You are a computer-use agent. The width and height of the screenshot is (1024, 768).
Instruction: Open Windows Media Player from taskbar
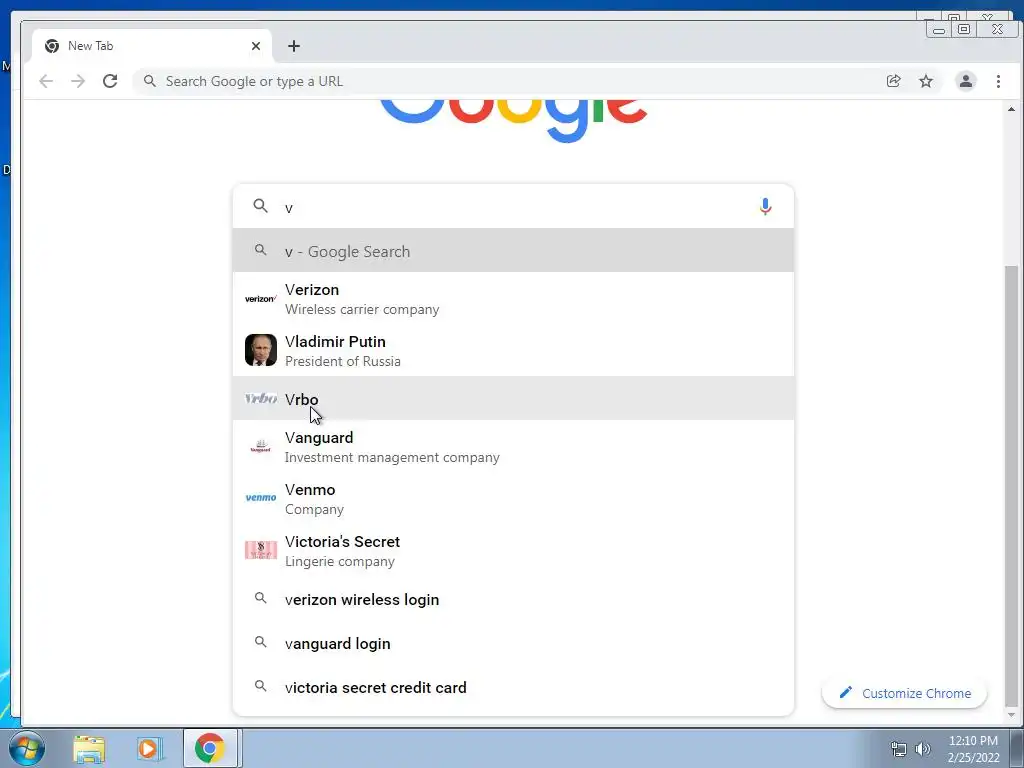149,748
